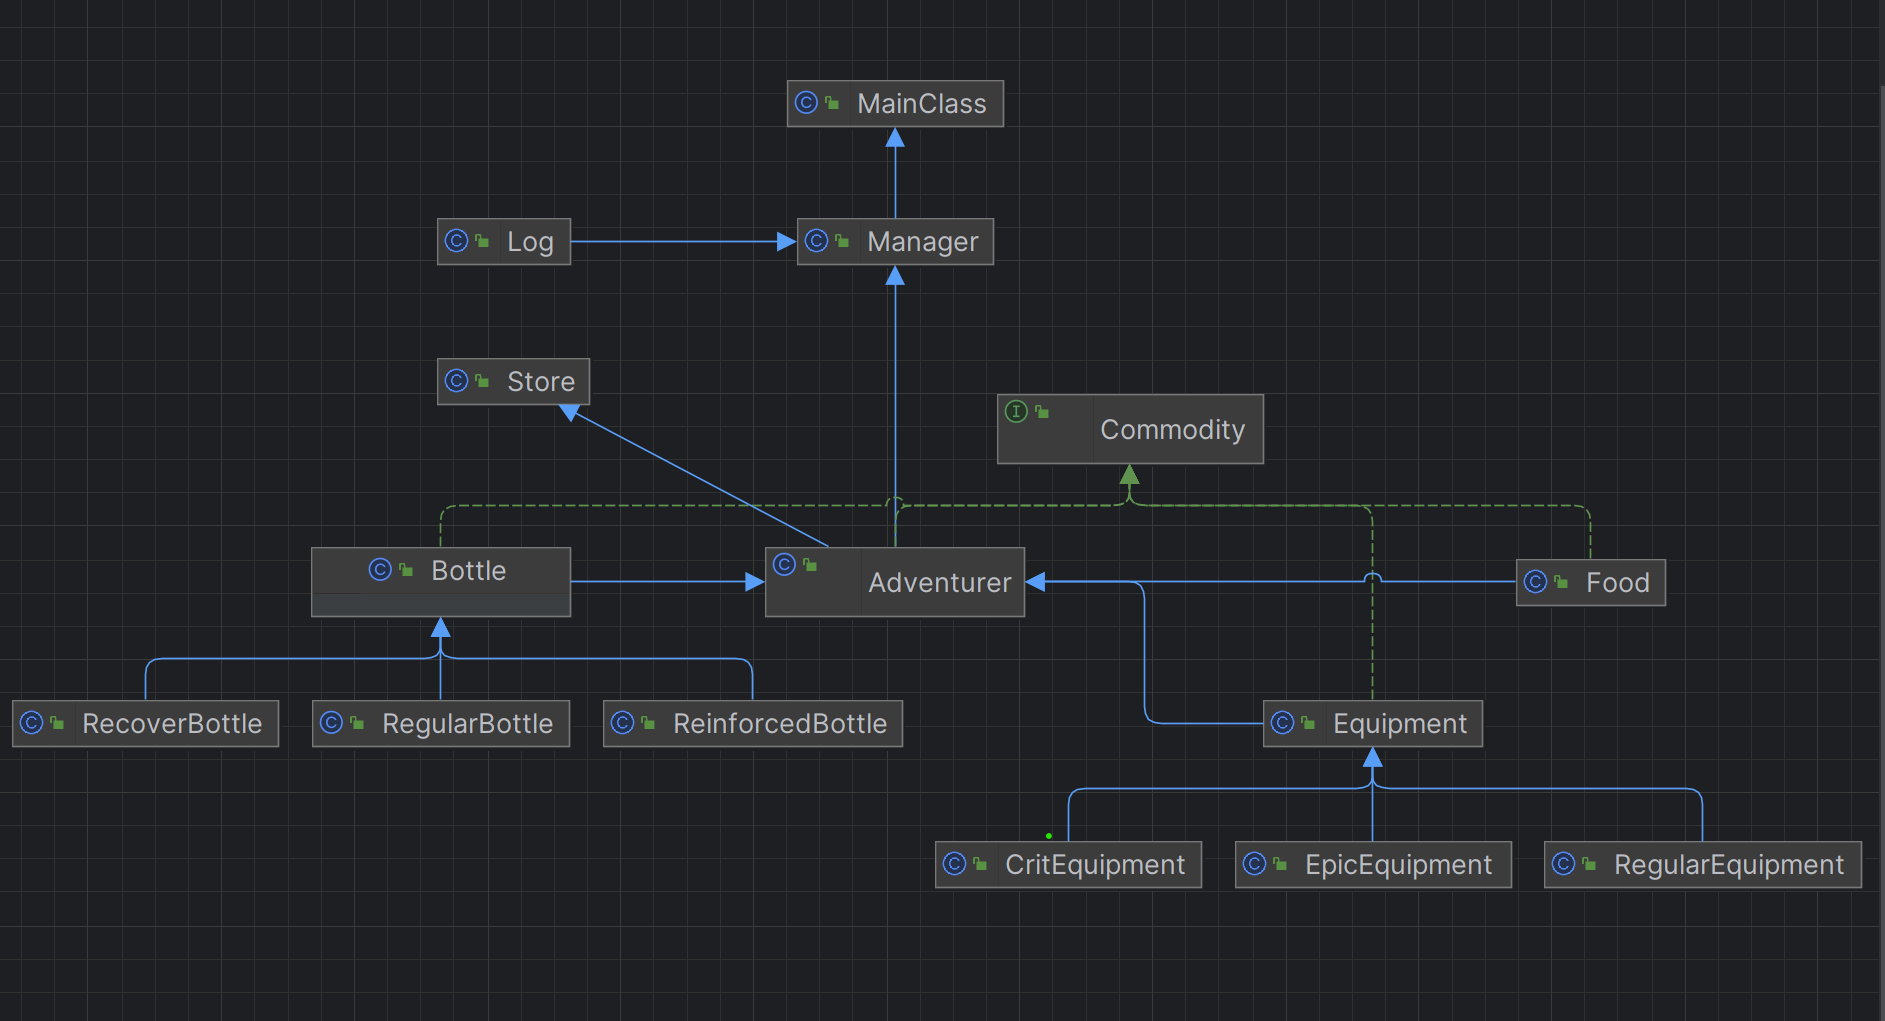Click the Equipment class name text
The height and width of the screenshot is (1021, 1885).
[x=1399, y=724]
